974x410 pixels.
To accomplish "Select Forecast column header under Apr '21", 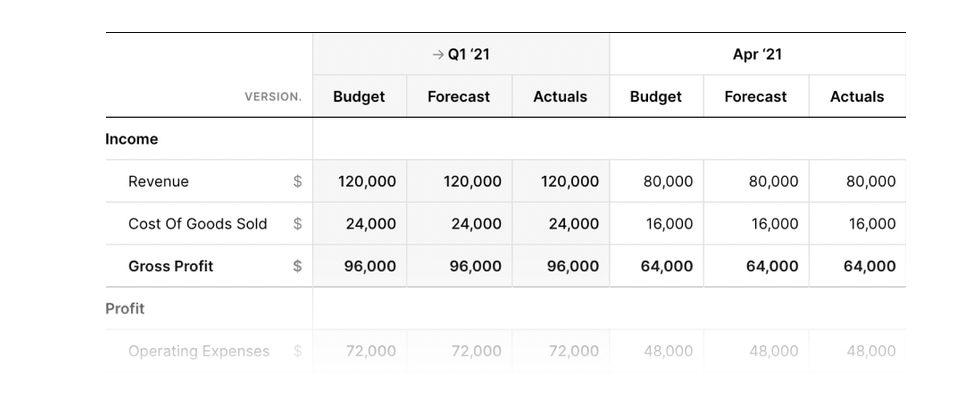I will coord(756,96).
